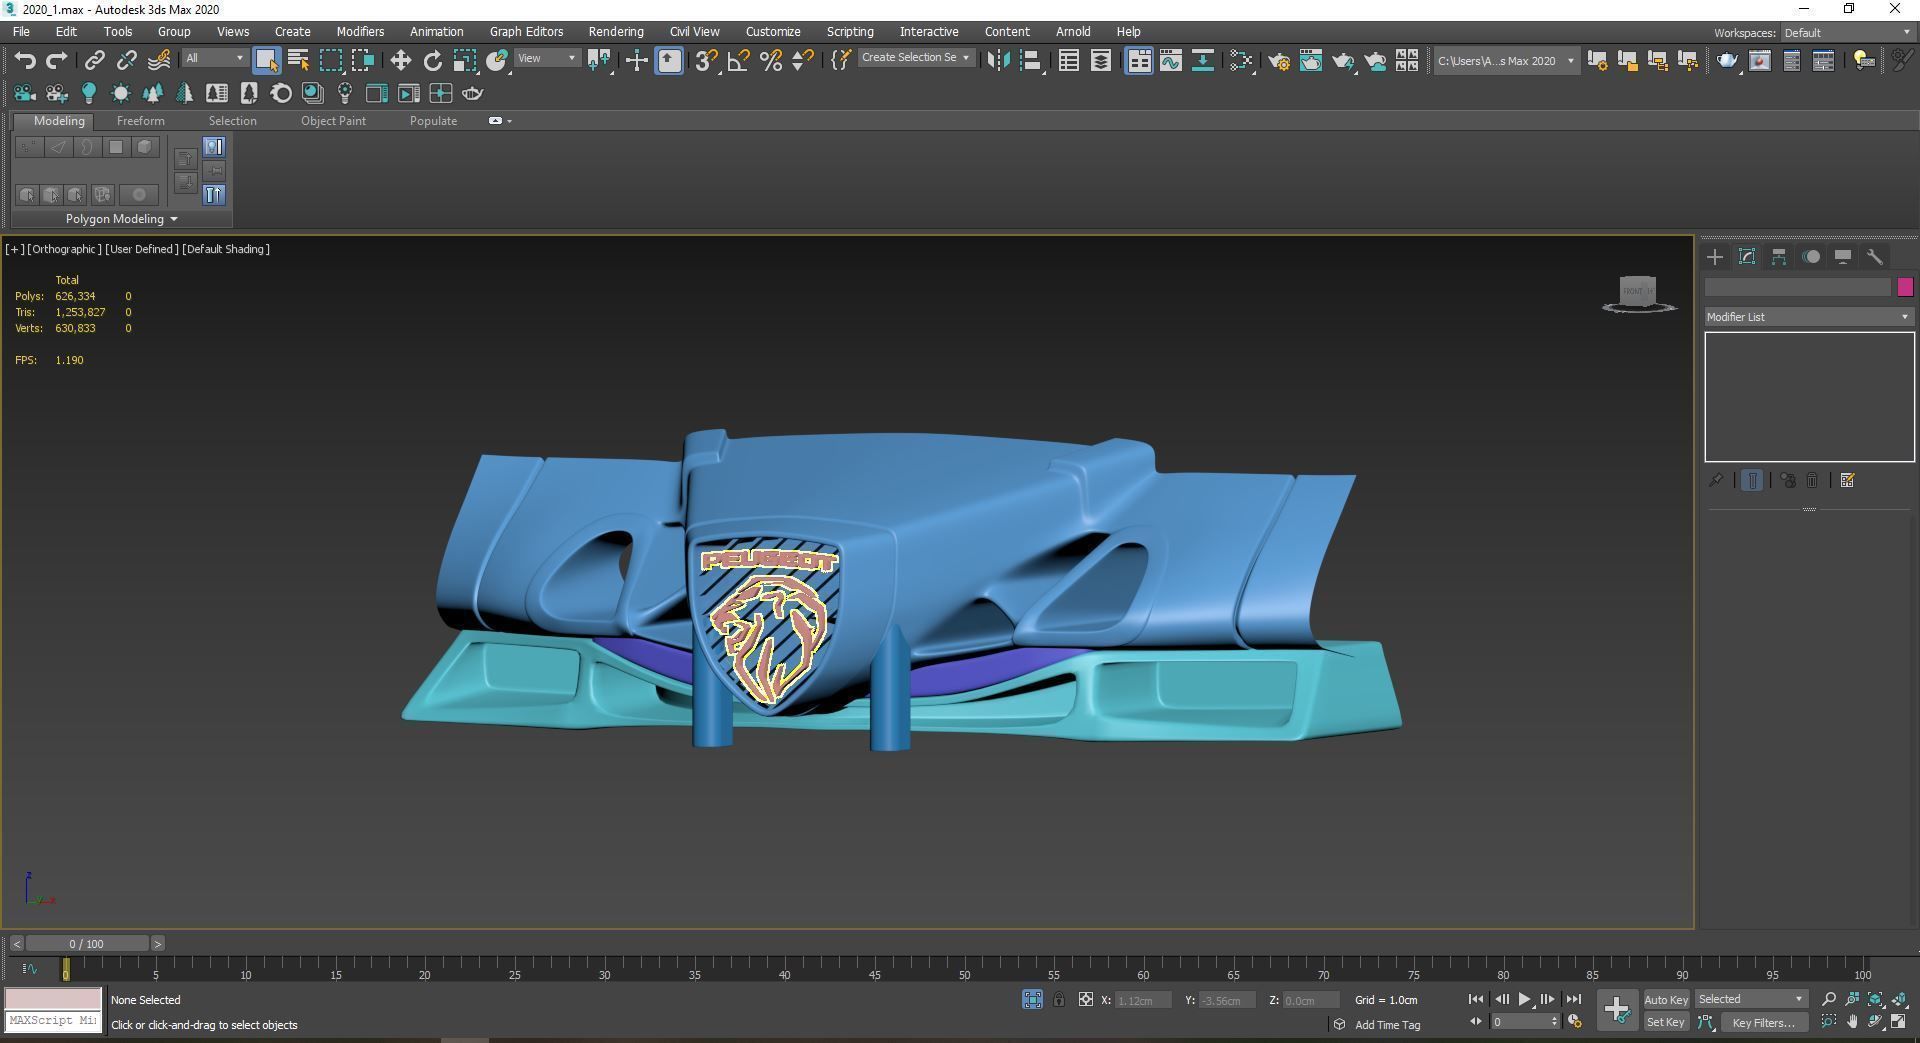Open the Rendering menu

pos(616,32)
